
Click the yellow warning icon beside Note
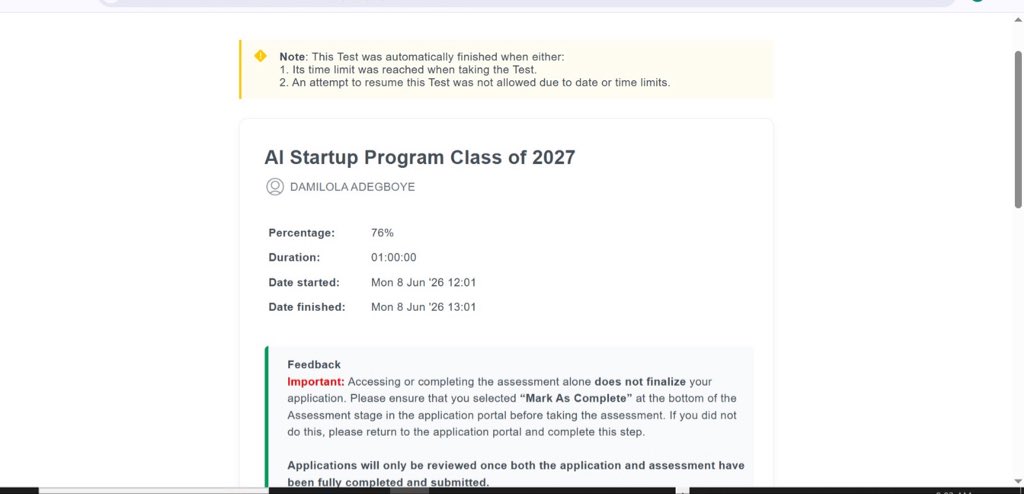[261, 56]
